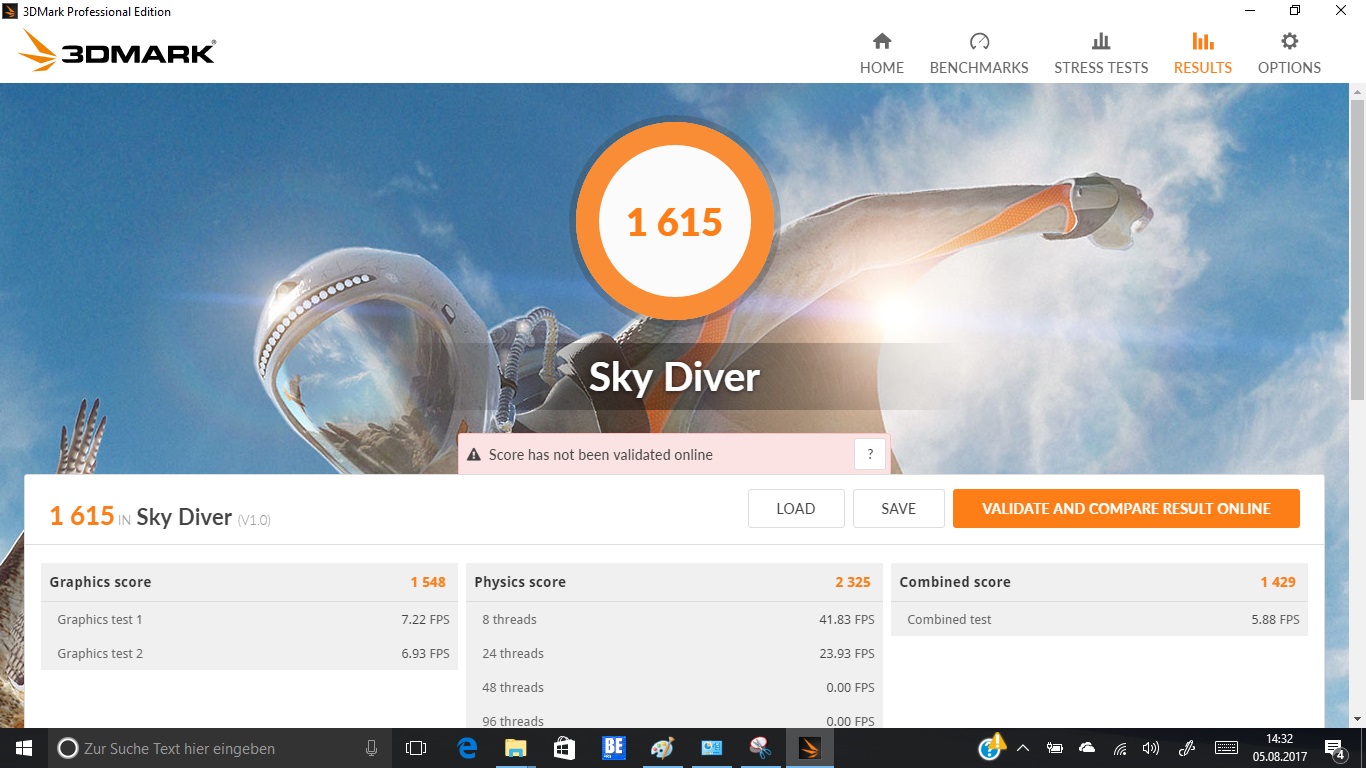Select the Combined score header row
Viewport: 1366px width, 768px height.
pos(1099,582)
